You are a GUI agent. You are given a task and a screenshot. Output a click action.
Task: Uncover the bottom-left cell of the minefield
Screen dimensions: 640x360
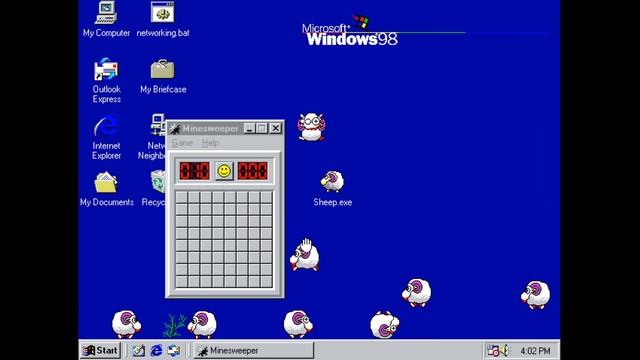click(x=182, y=282)
